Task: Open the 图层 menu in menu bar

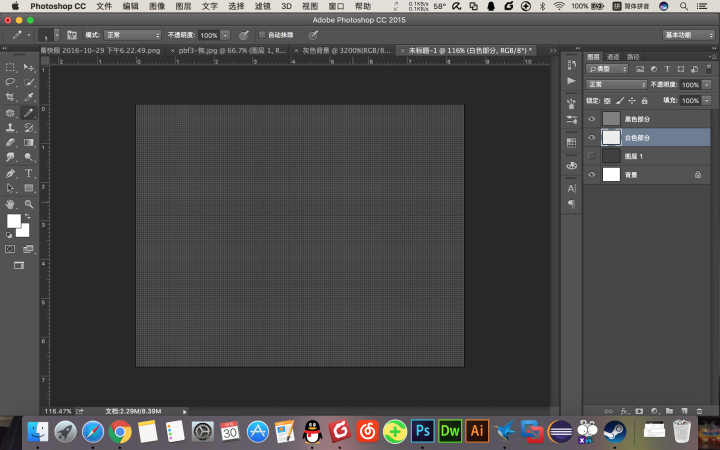Action: (183, 6)
